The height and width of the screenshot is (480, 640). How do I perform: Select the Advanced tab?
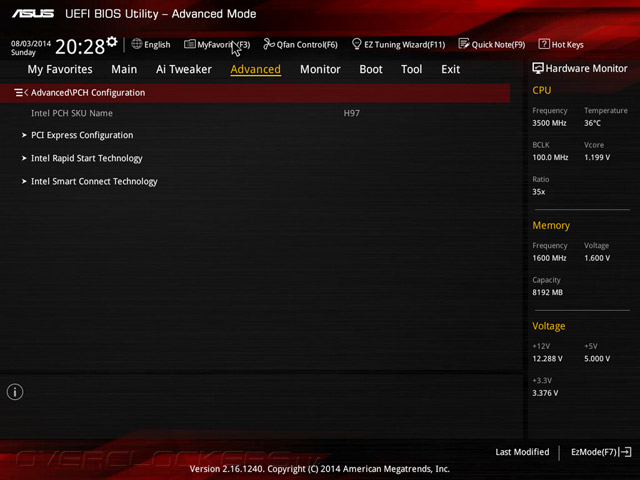point(256,69)
